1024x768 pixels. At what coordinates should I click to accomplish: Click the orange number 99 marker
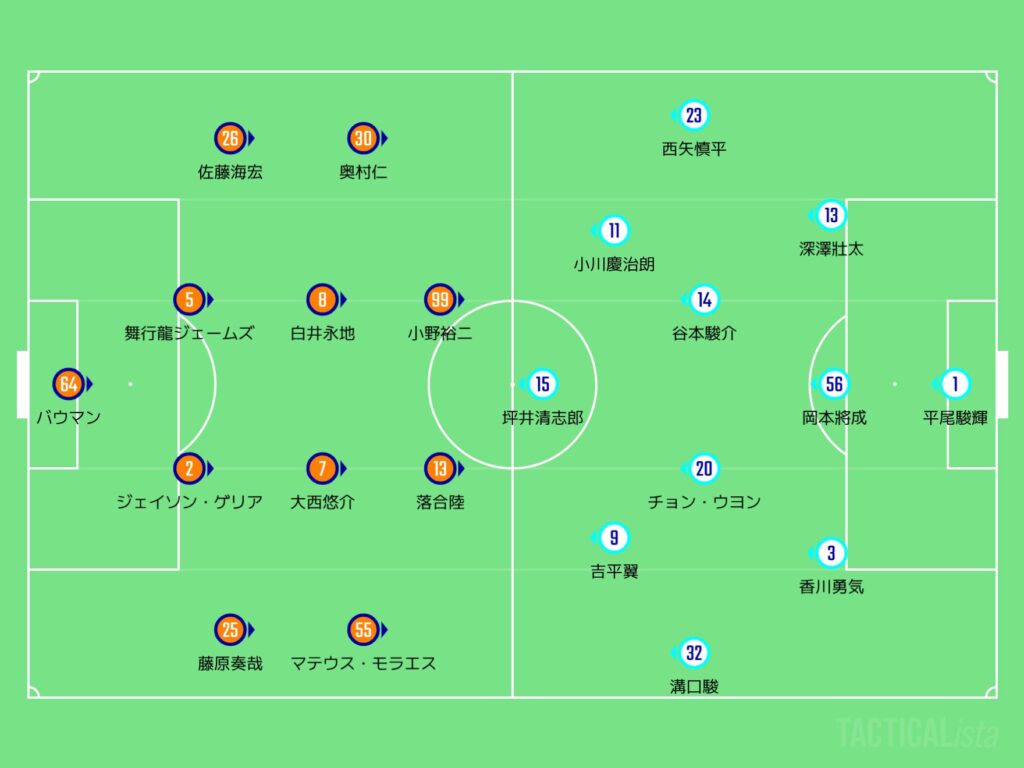pyautogui.click(x=439, y=299)
